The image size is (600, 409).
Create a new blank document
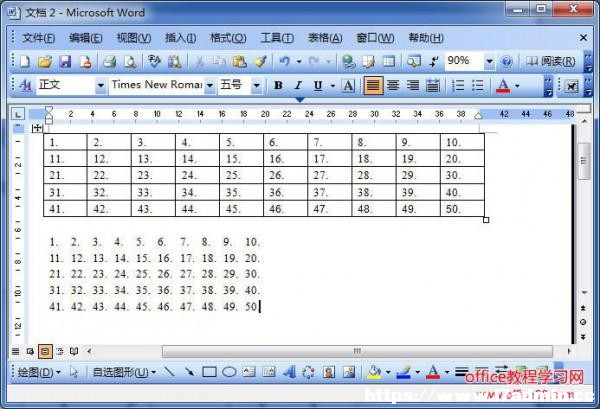coord(25,61)
